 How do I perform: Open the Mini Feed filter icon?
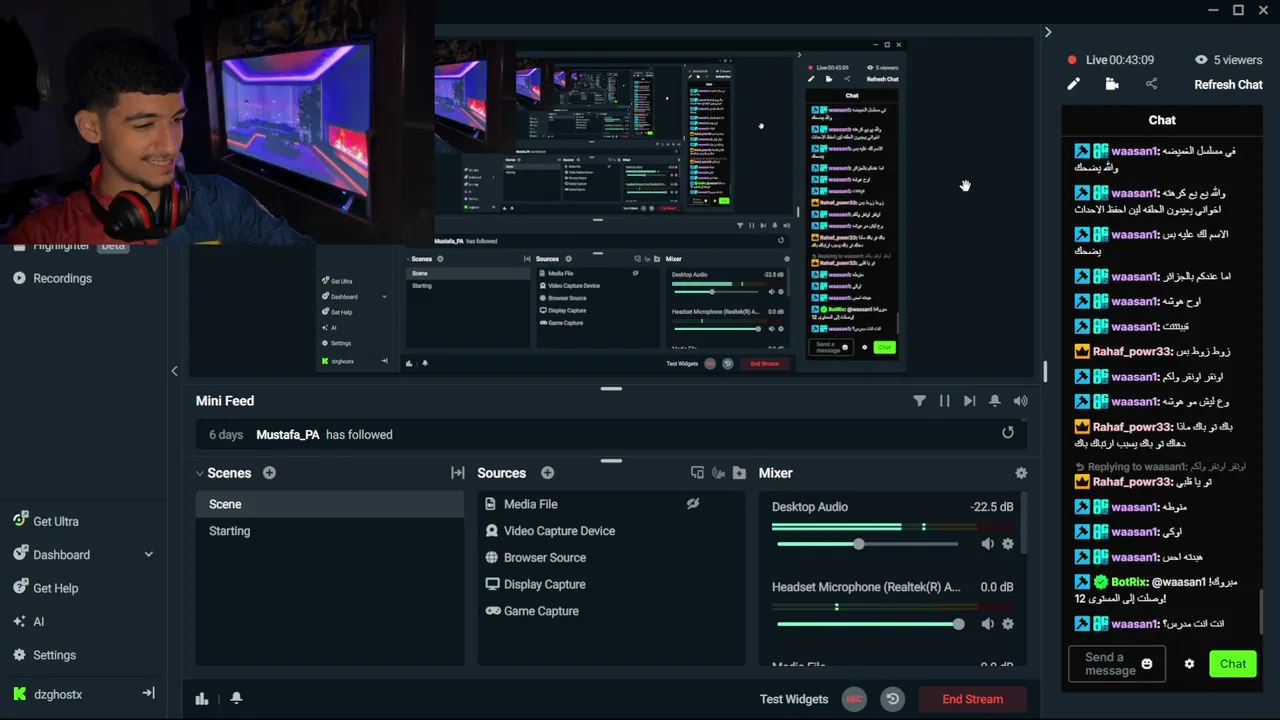click(x=919, y=401)
